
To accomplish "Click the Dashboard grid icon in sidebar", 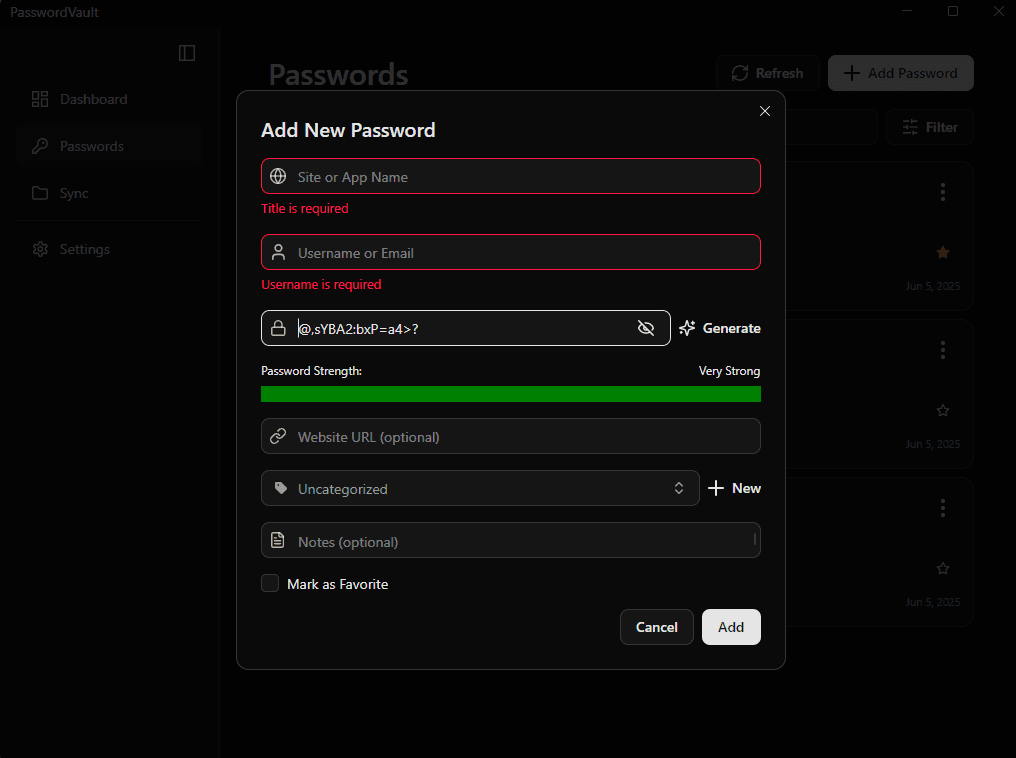I will (x=40, y=99).
